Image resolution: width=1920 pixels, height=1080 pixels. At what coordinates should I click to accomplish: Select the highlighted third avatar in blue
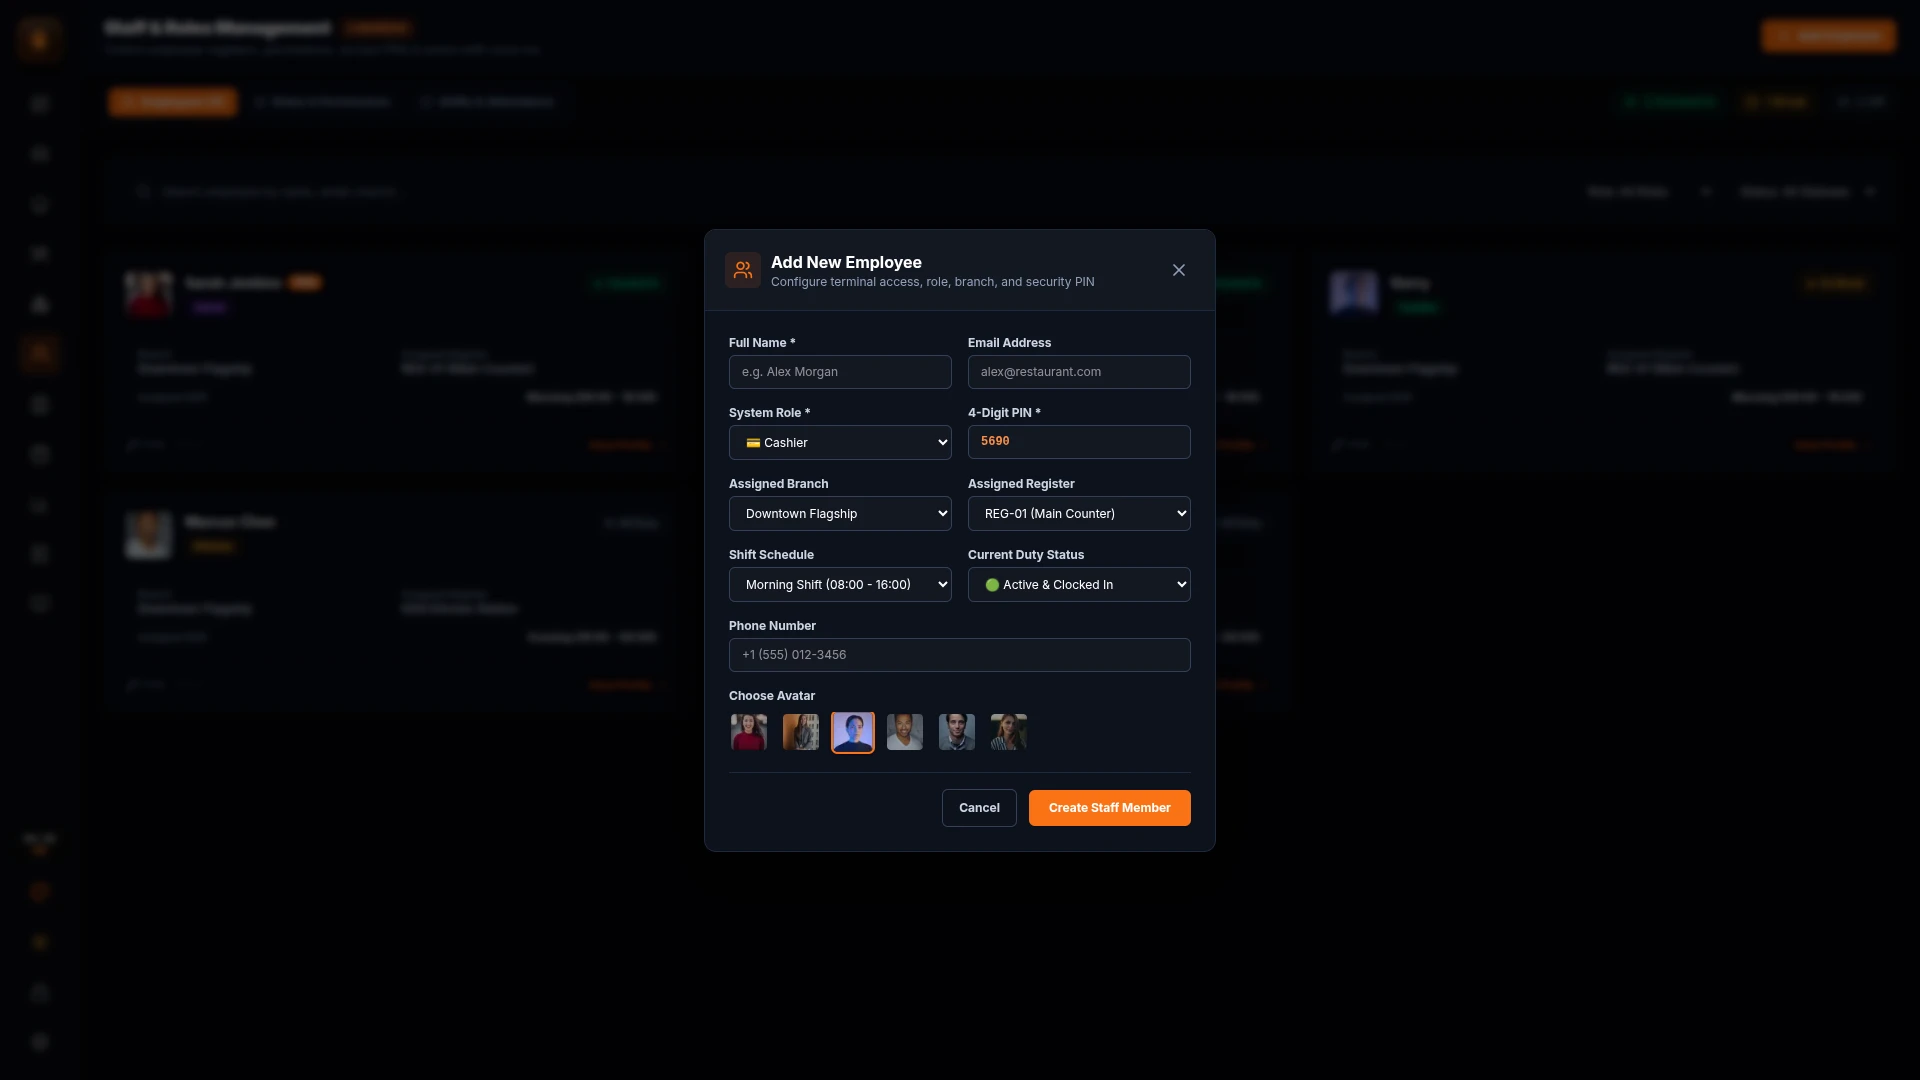[x=853, y=732]
